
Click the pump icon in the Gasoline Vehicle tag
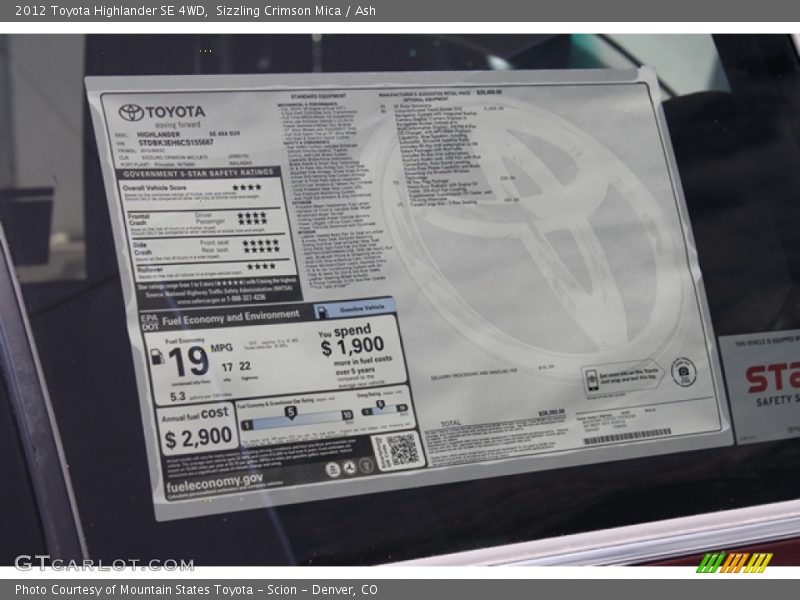[322, 312]
